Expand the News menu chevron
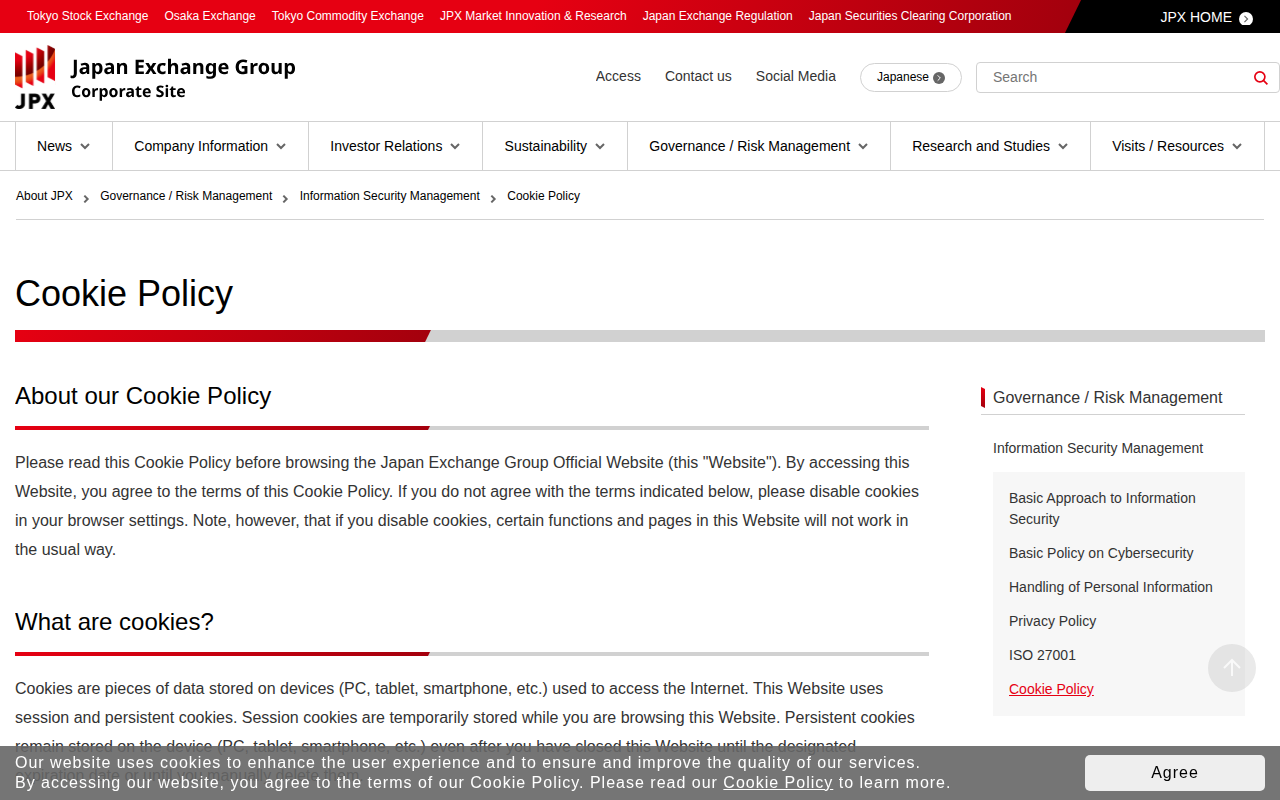Image resolution: width=1280 pixels, height=800 pixels. pyautogui.click(x=85, y=146)
